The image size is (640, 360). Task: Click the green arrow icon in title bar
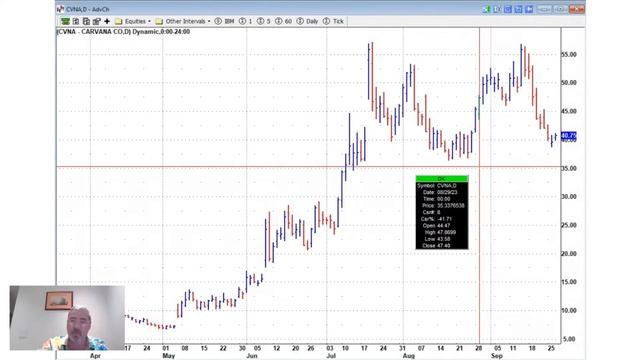click(486, 9)
